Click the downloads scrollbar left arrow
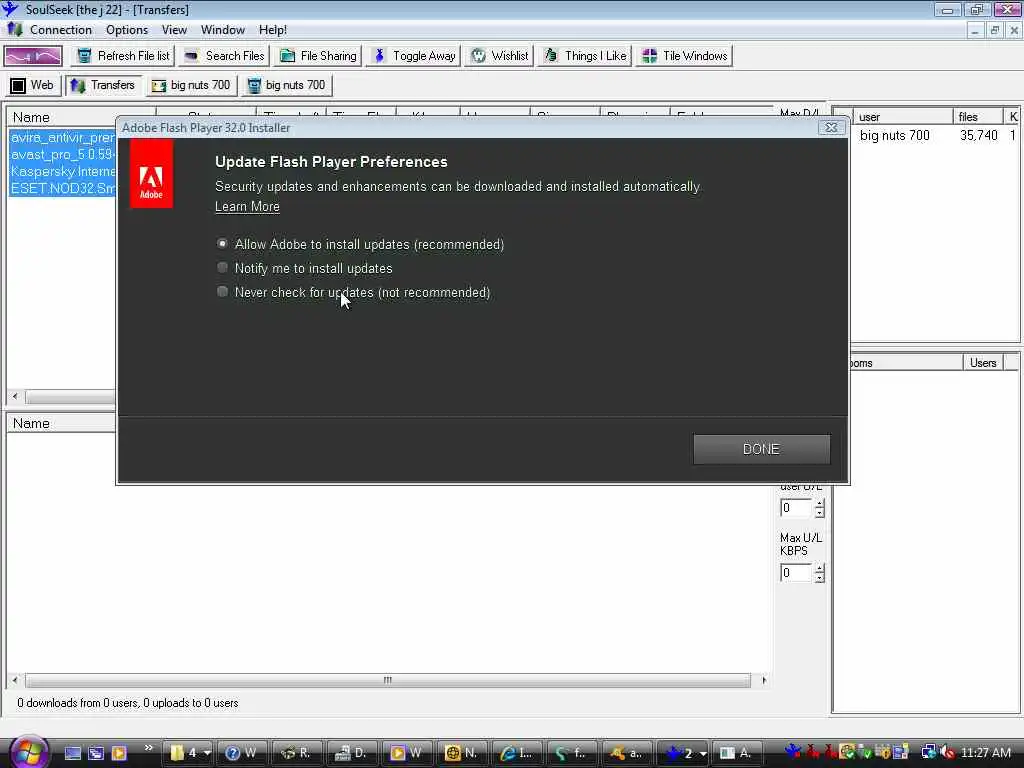Screen dimensions: 1024x768 pyautogui.click(x=15, y=396)
